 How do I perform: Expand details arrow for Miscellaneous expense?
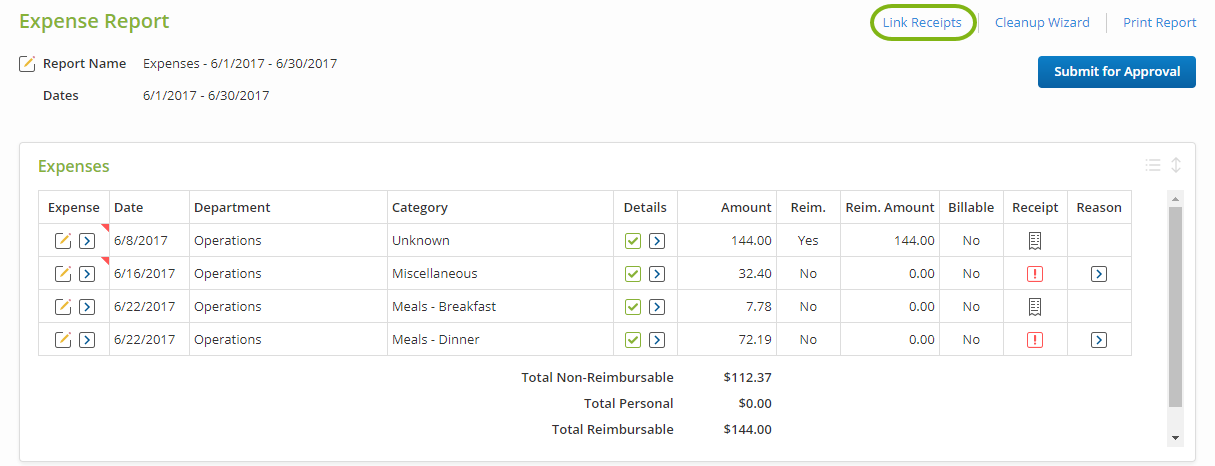pos(657,274)
